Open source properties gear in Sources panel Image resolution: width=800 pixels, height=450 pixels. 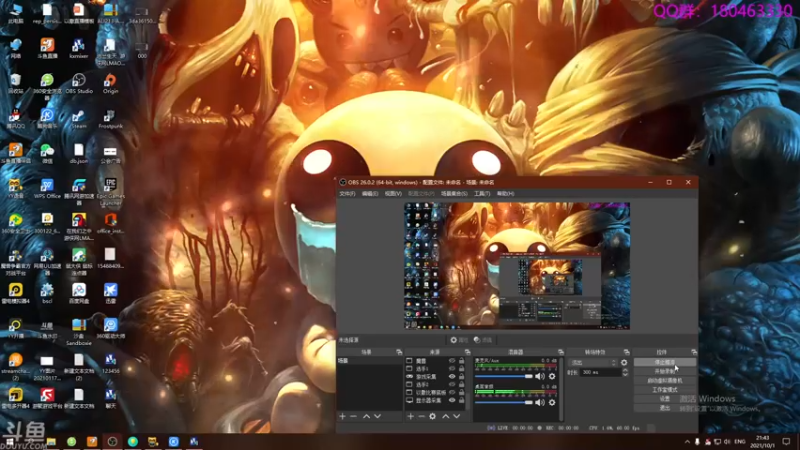433,416
